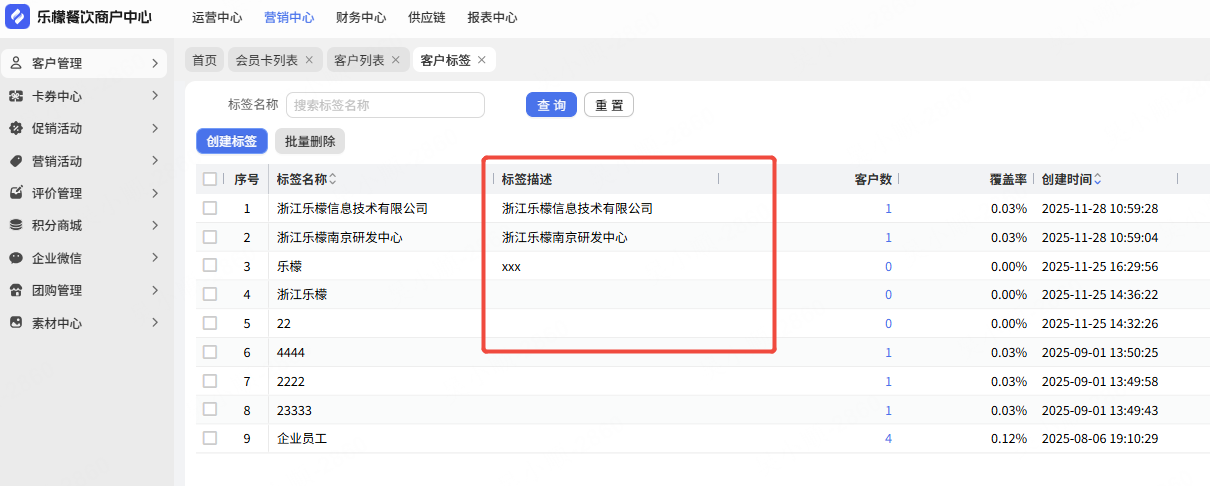Expand the 素材中心 sidebar menu arrow

(x=155, y=323)
